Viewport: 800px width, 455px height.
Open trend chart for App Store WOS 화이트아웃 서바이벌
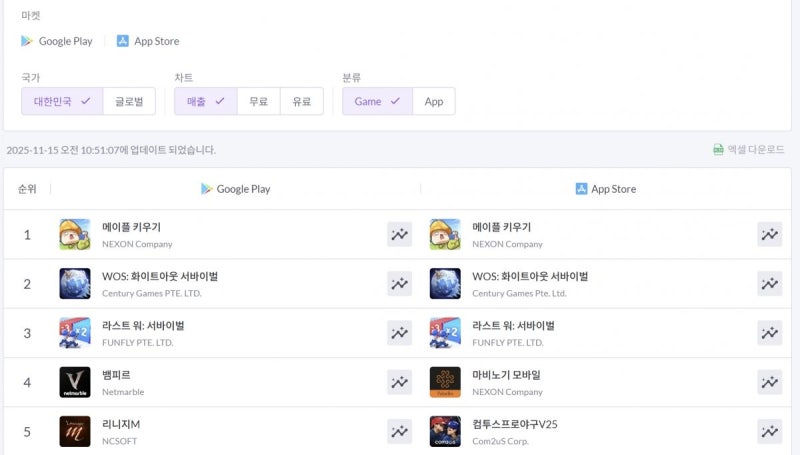pos(769,284)
